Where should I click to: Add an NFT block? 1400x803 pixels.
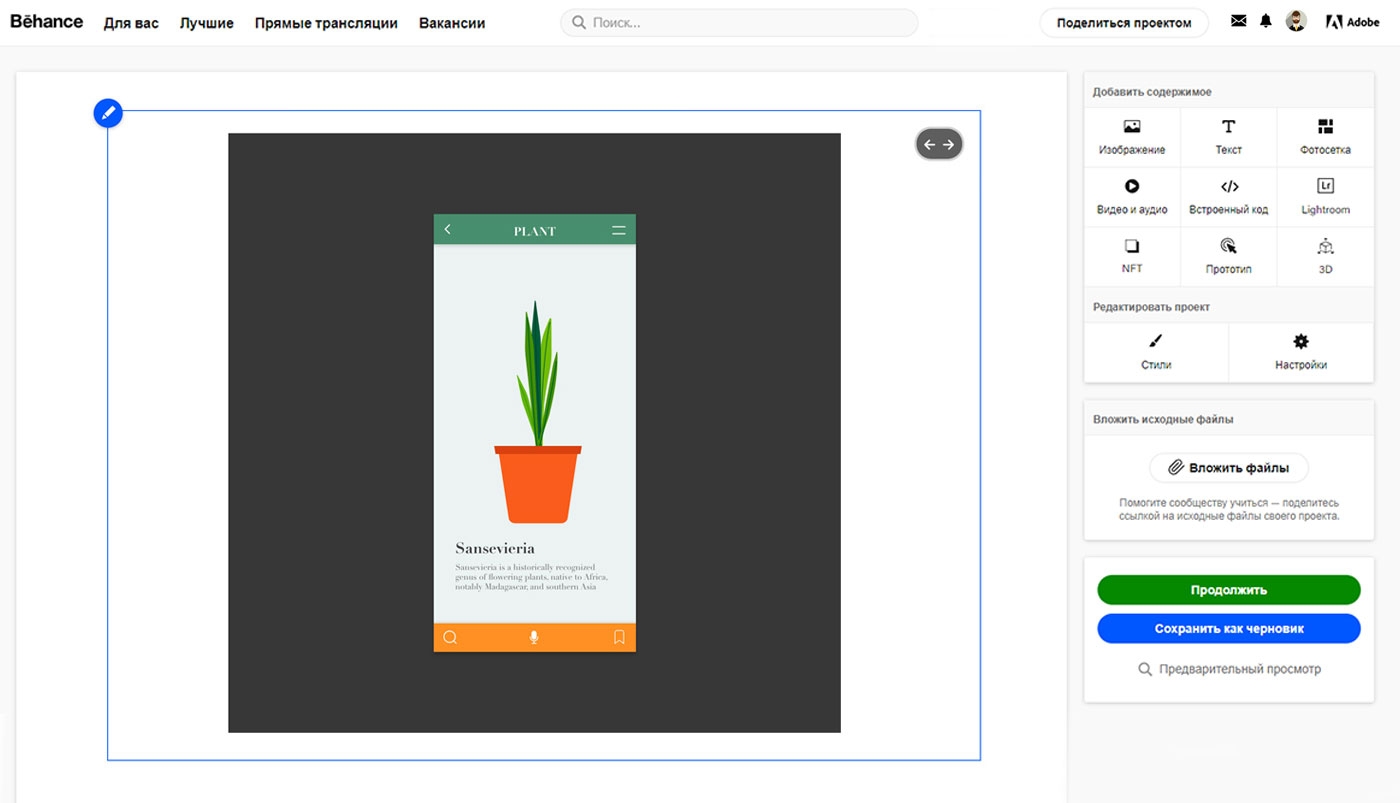click(1132, 256)
